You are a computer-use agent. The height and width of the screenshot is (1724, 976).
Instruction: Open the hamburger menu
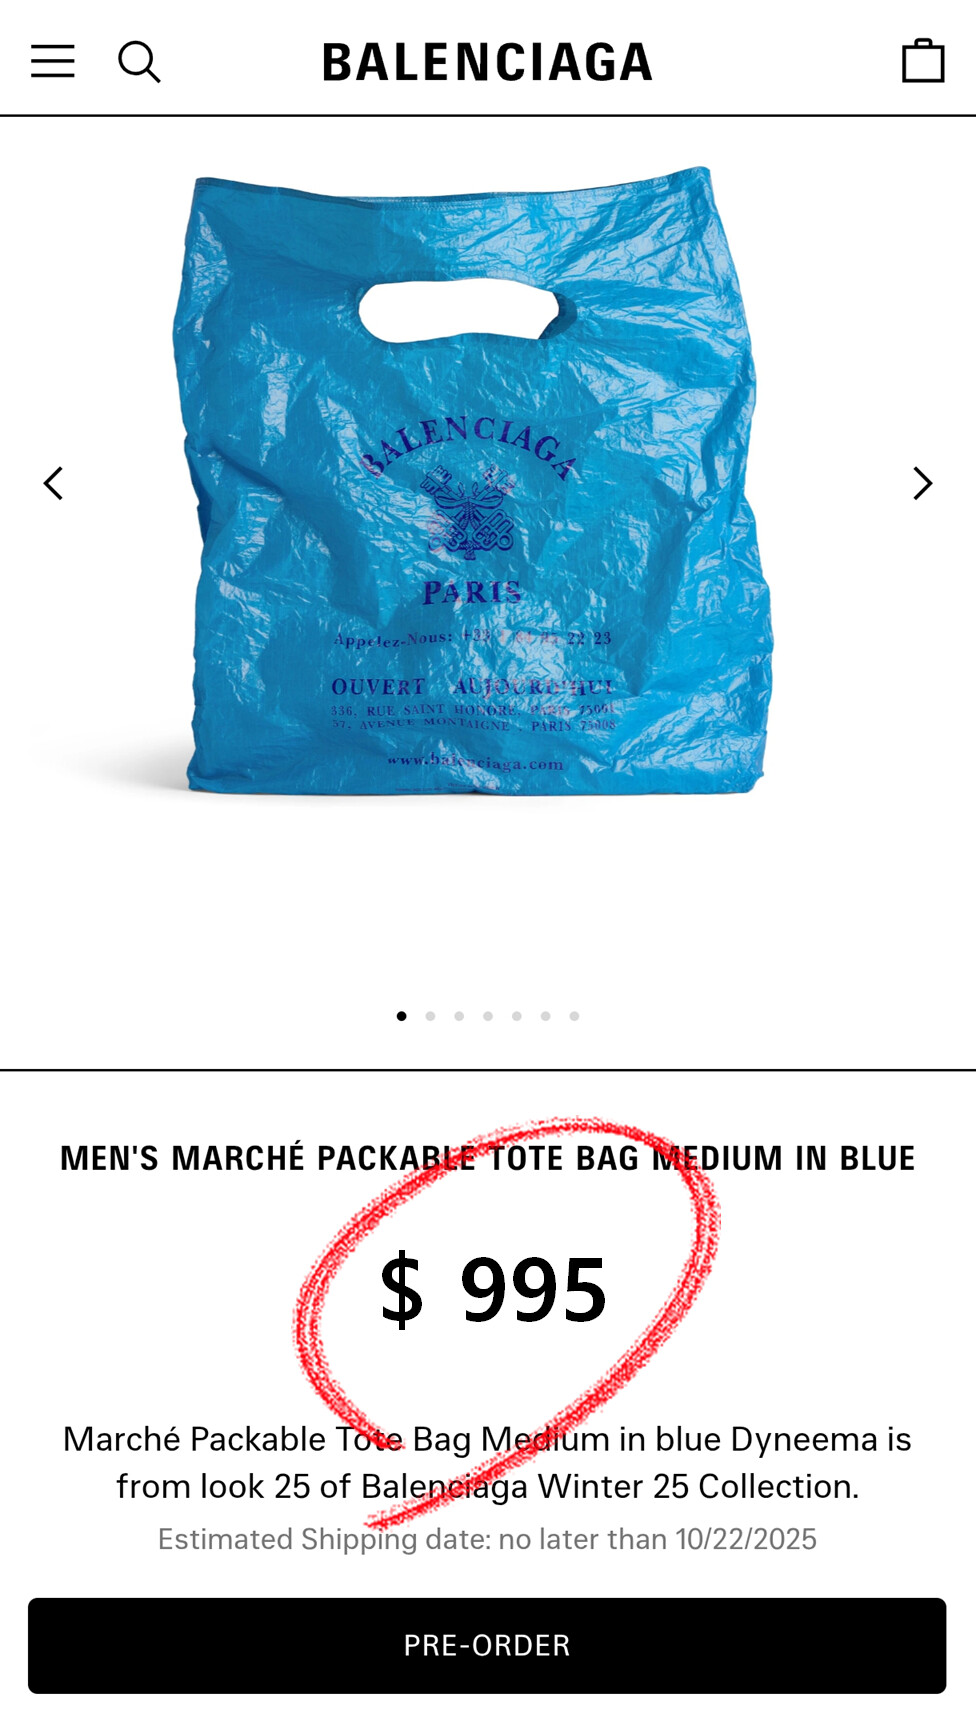pyautogui.click(x=53, y=62)
